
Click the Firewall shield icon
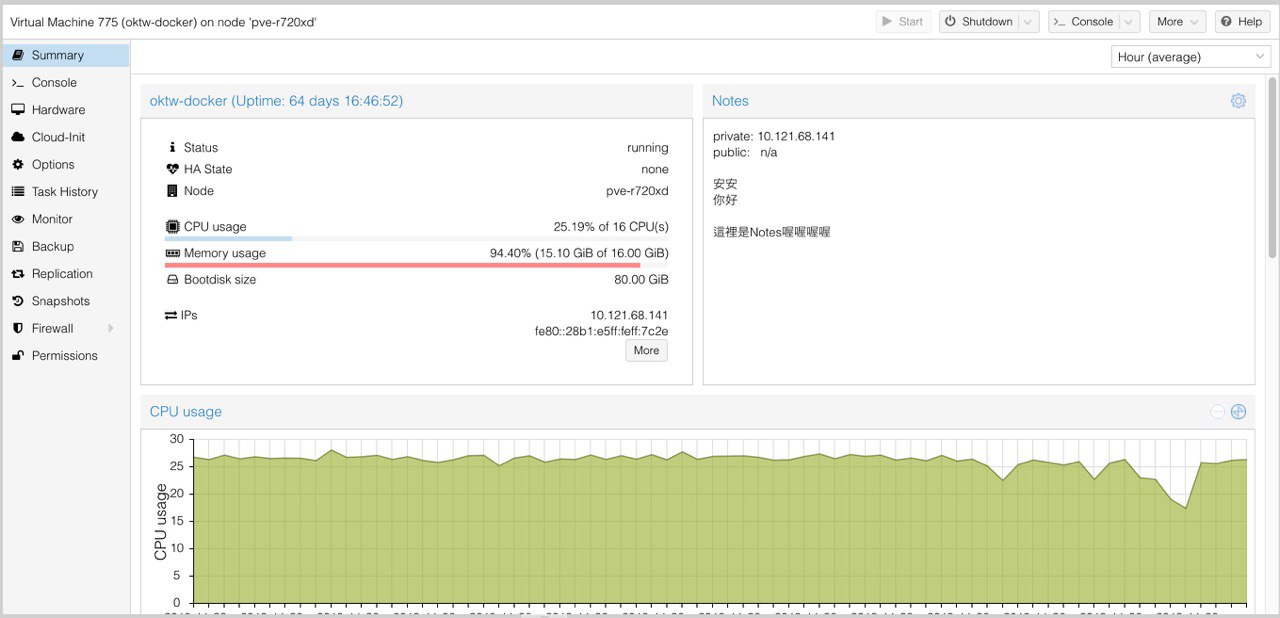point(18,328)
